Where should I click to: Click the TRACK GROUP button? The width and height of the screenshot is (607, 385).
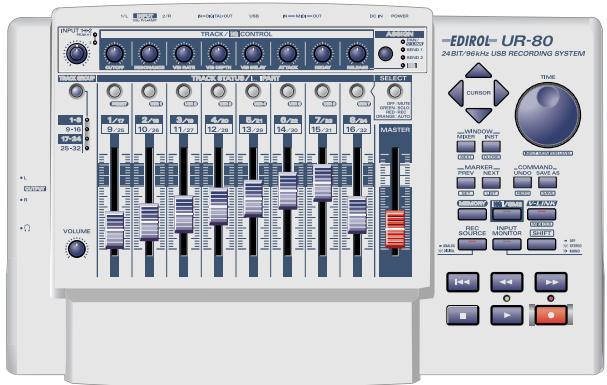(76, 91)
